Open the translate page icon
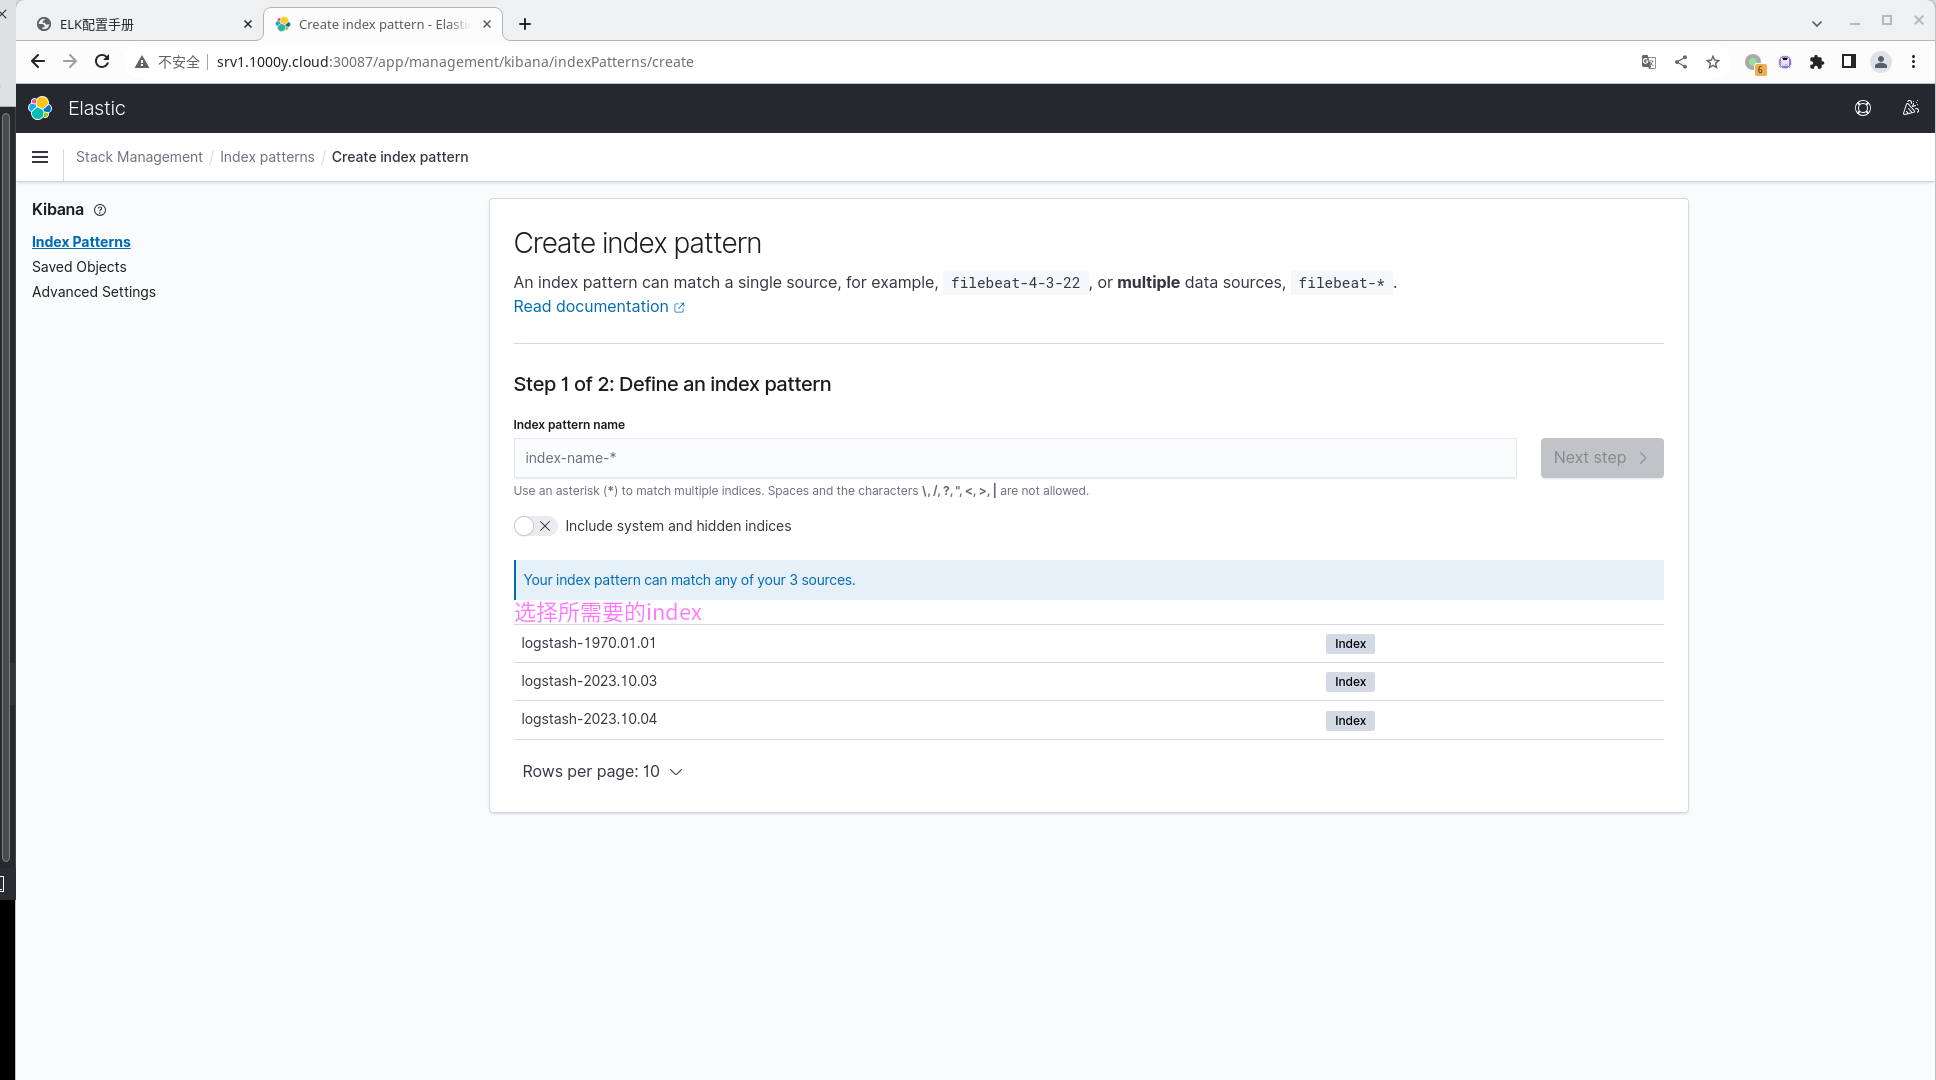 click(1649, 62)
